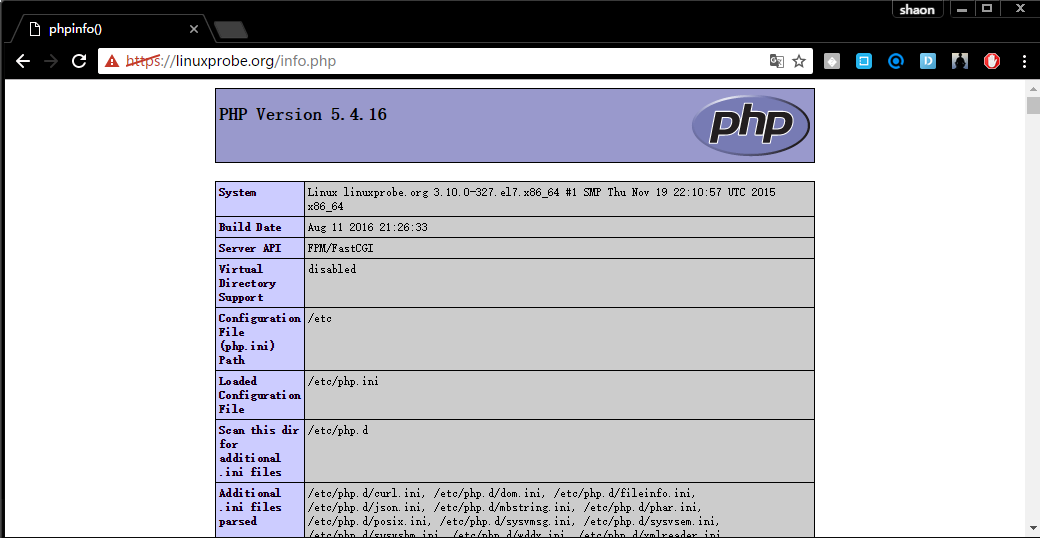This screenshot has height=538, width=1040.
Task: Click 'Additional .ini files parsed' label
Action: click(x=250, y=507)
